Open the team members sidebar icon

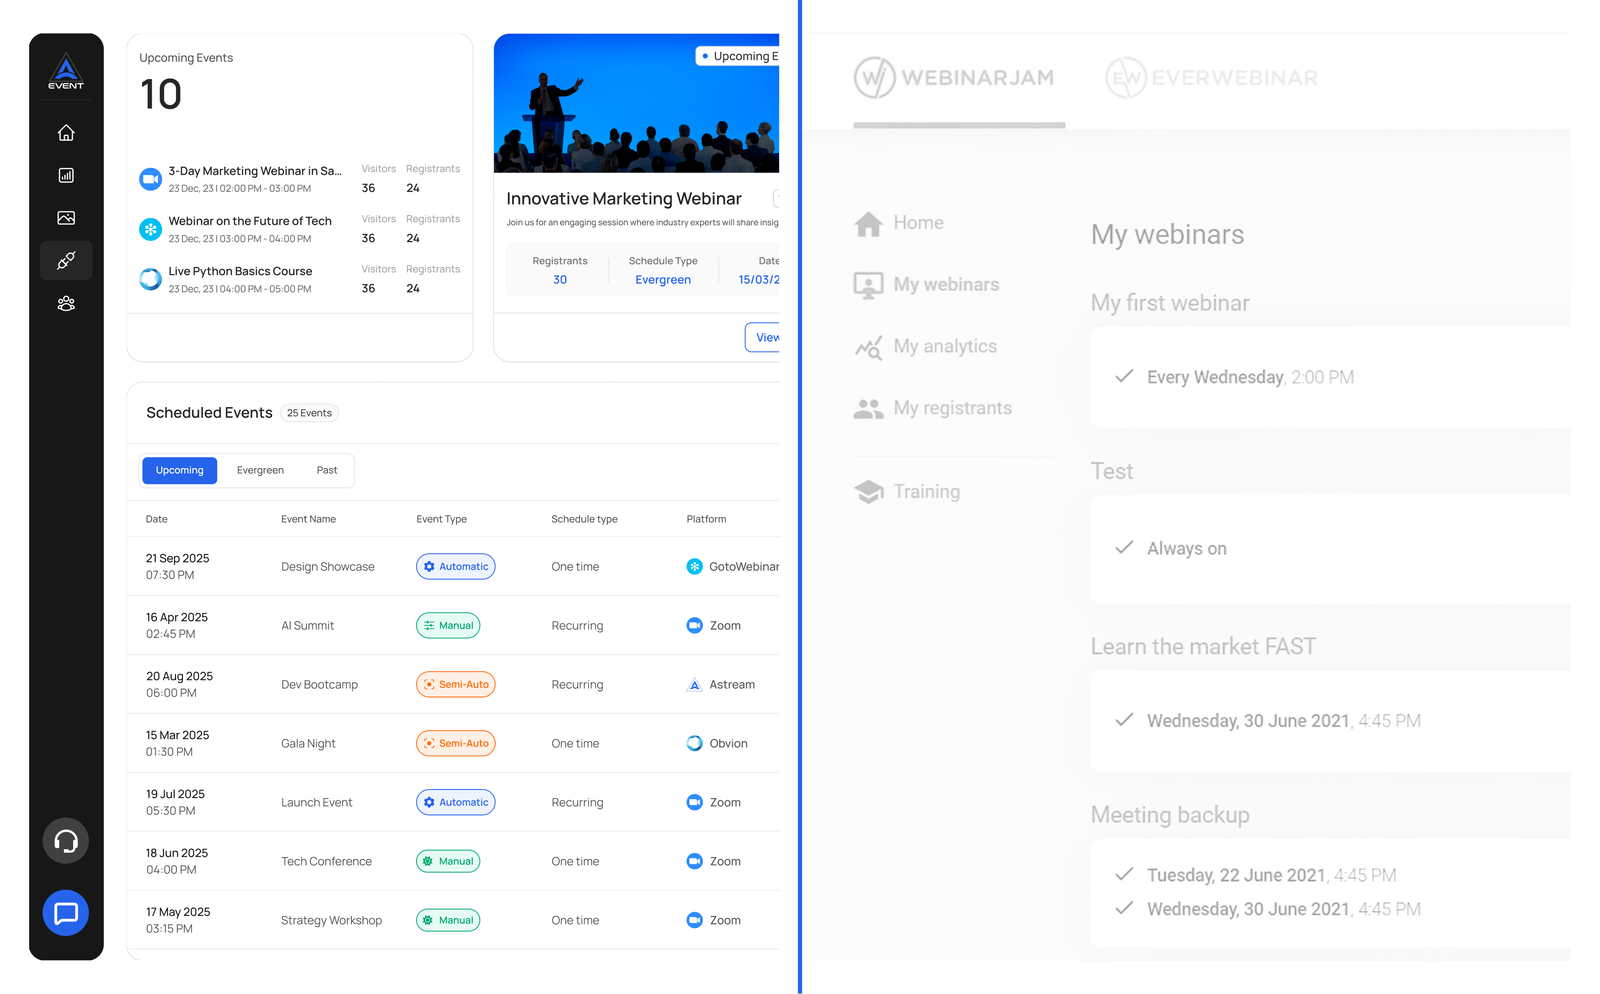coord(66,303)
